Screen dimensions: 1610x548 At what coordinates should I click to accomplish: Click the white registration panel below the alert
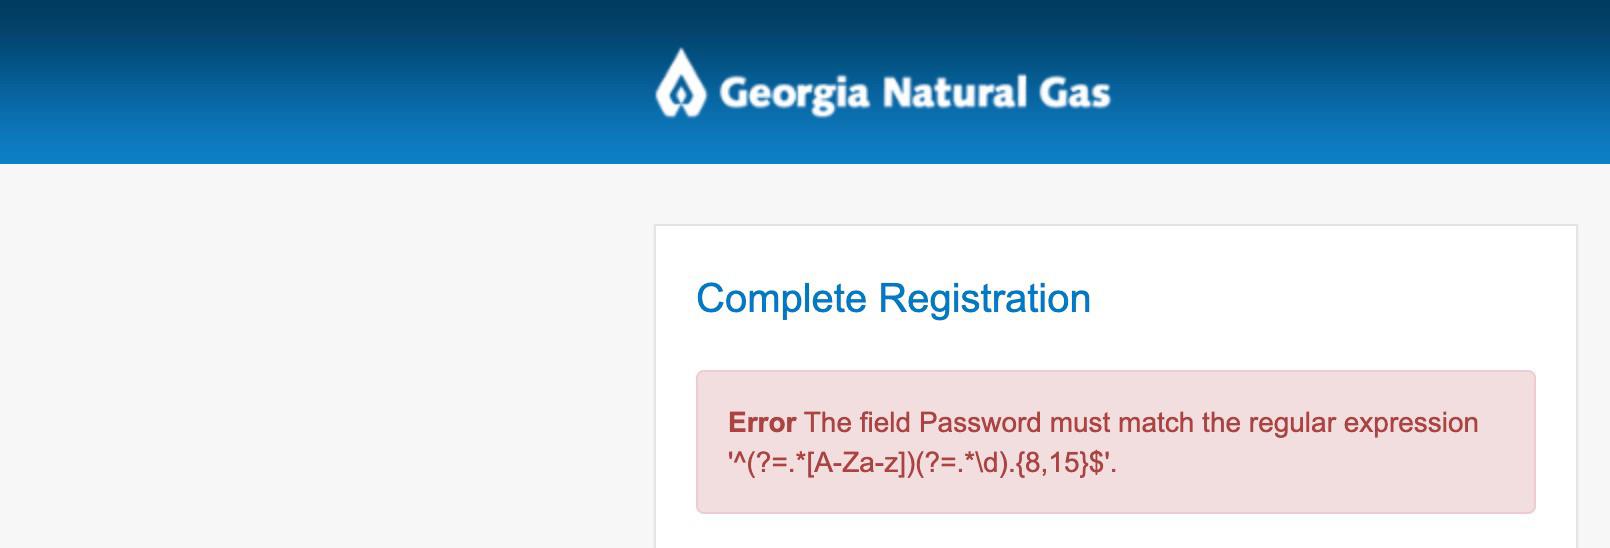(x=1116, y=531)
